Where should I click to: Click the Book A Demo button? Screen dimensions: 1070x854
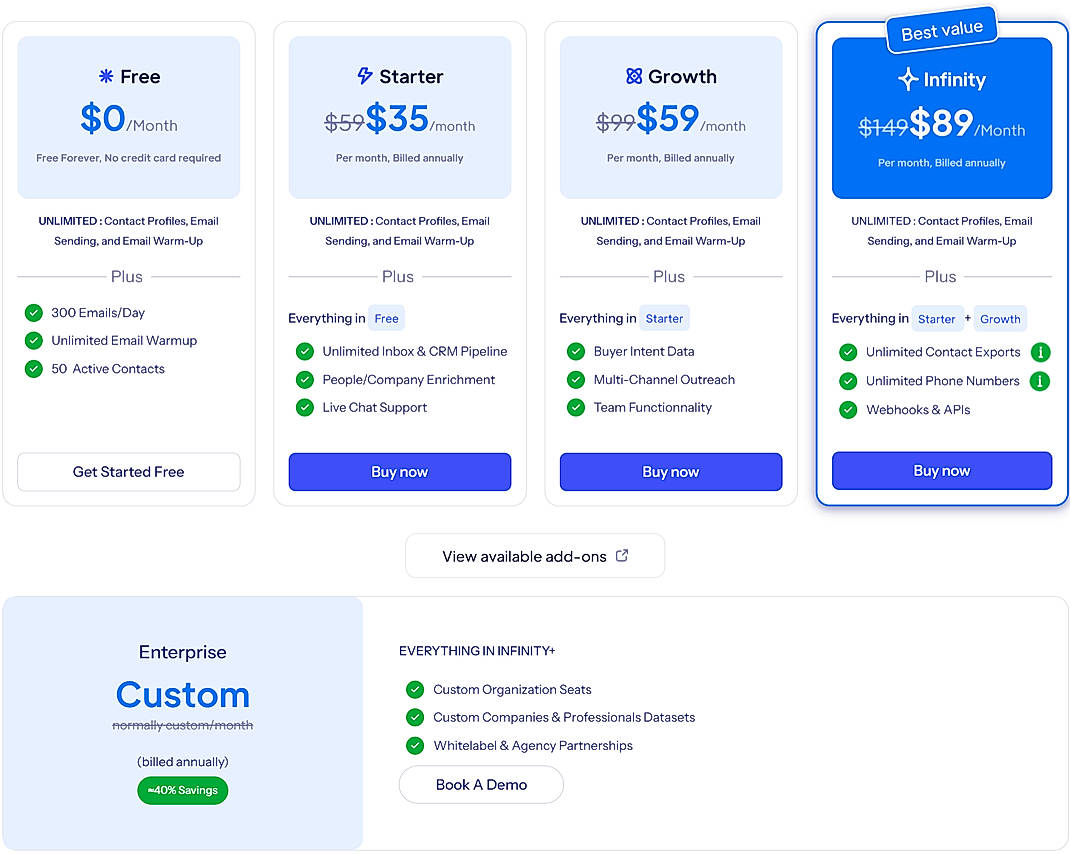click(x=481, y=784)
